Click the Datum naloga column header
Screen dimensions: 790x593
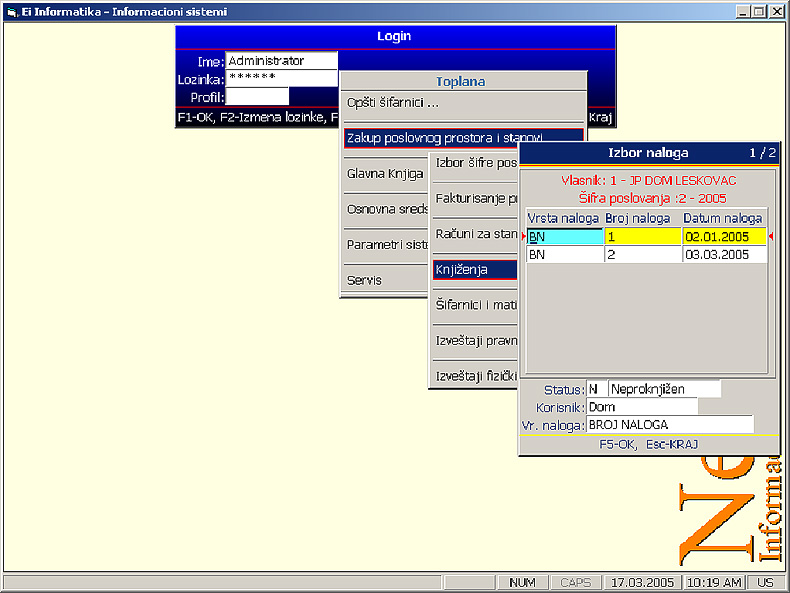click(723, 218)
